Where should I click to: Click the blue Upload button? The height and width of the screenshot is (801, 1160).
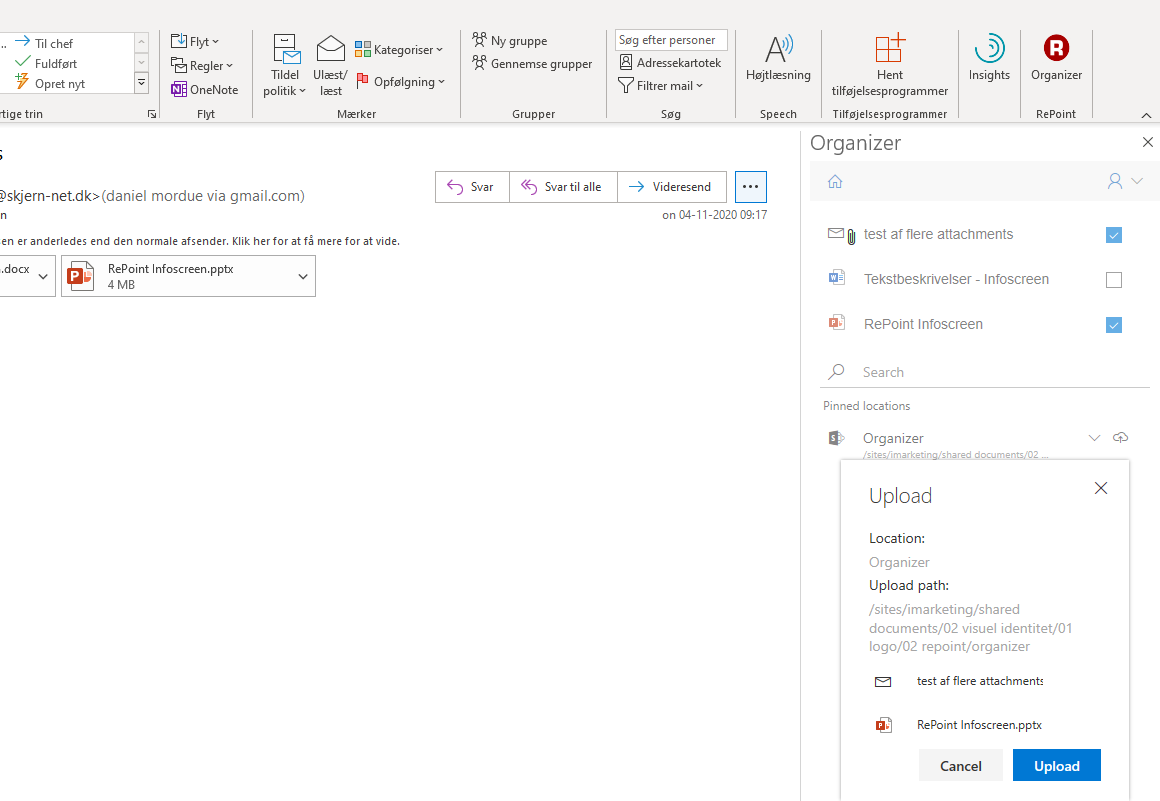pyautogui.click(x=1056, y=766)
